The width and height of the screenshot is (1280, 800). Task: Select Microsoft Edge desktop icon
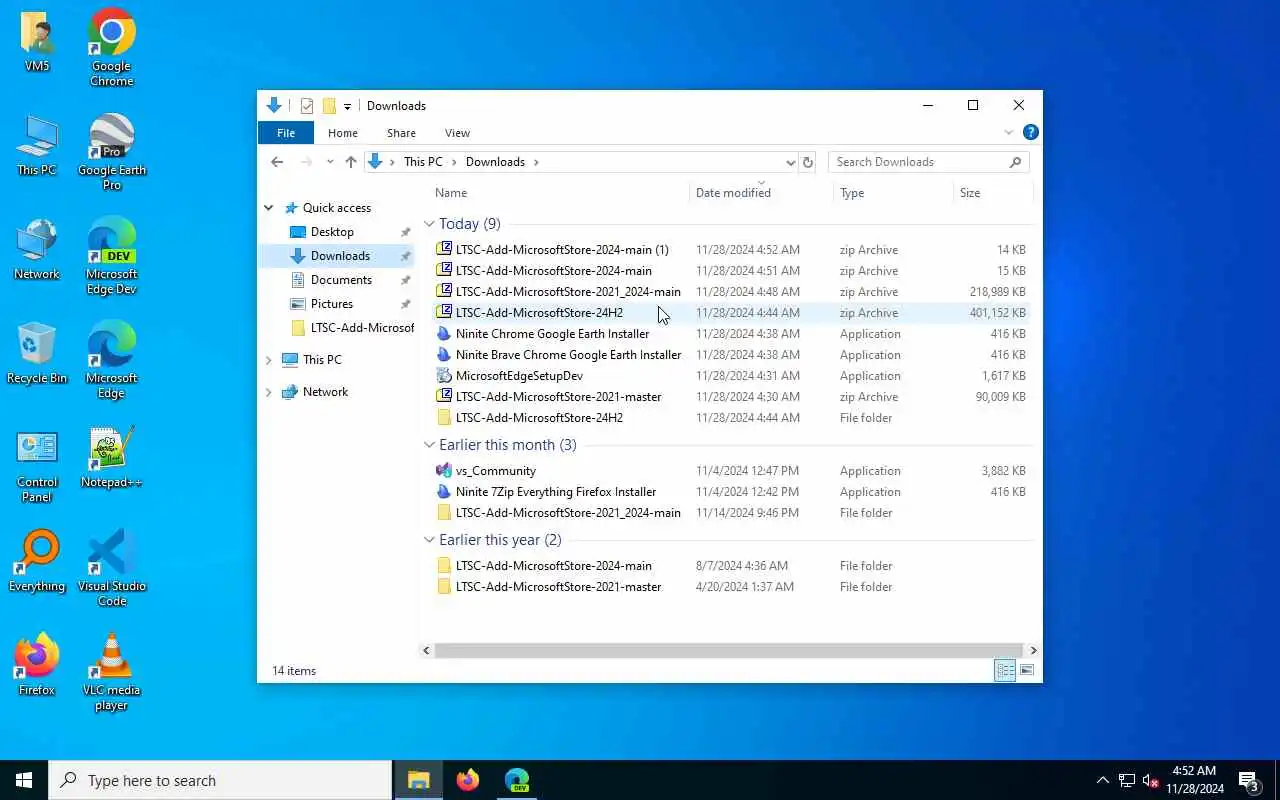coord(111,360)
